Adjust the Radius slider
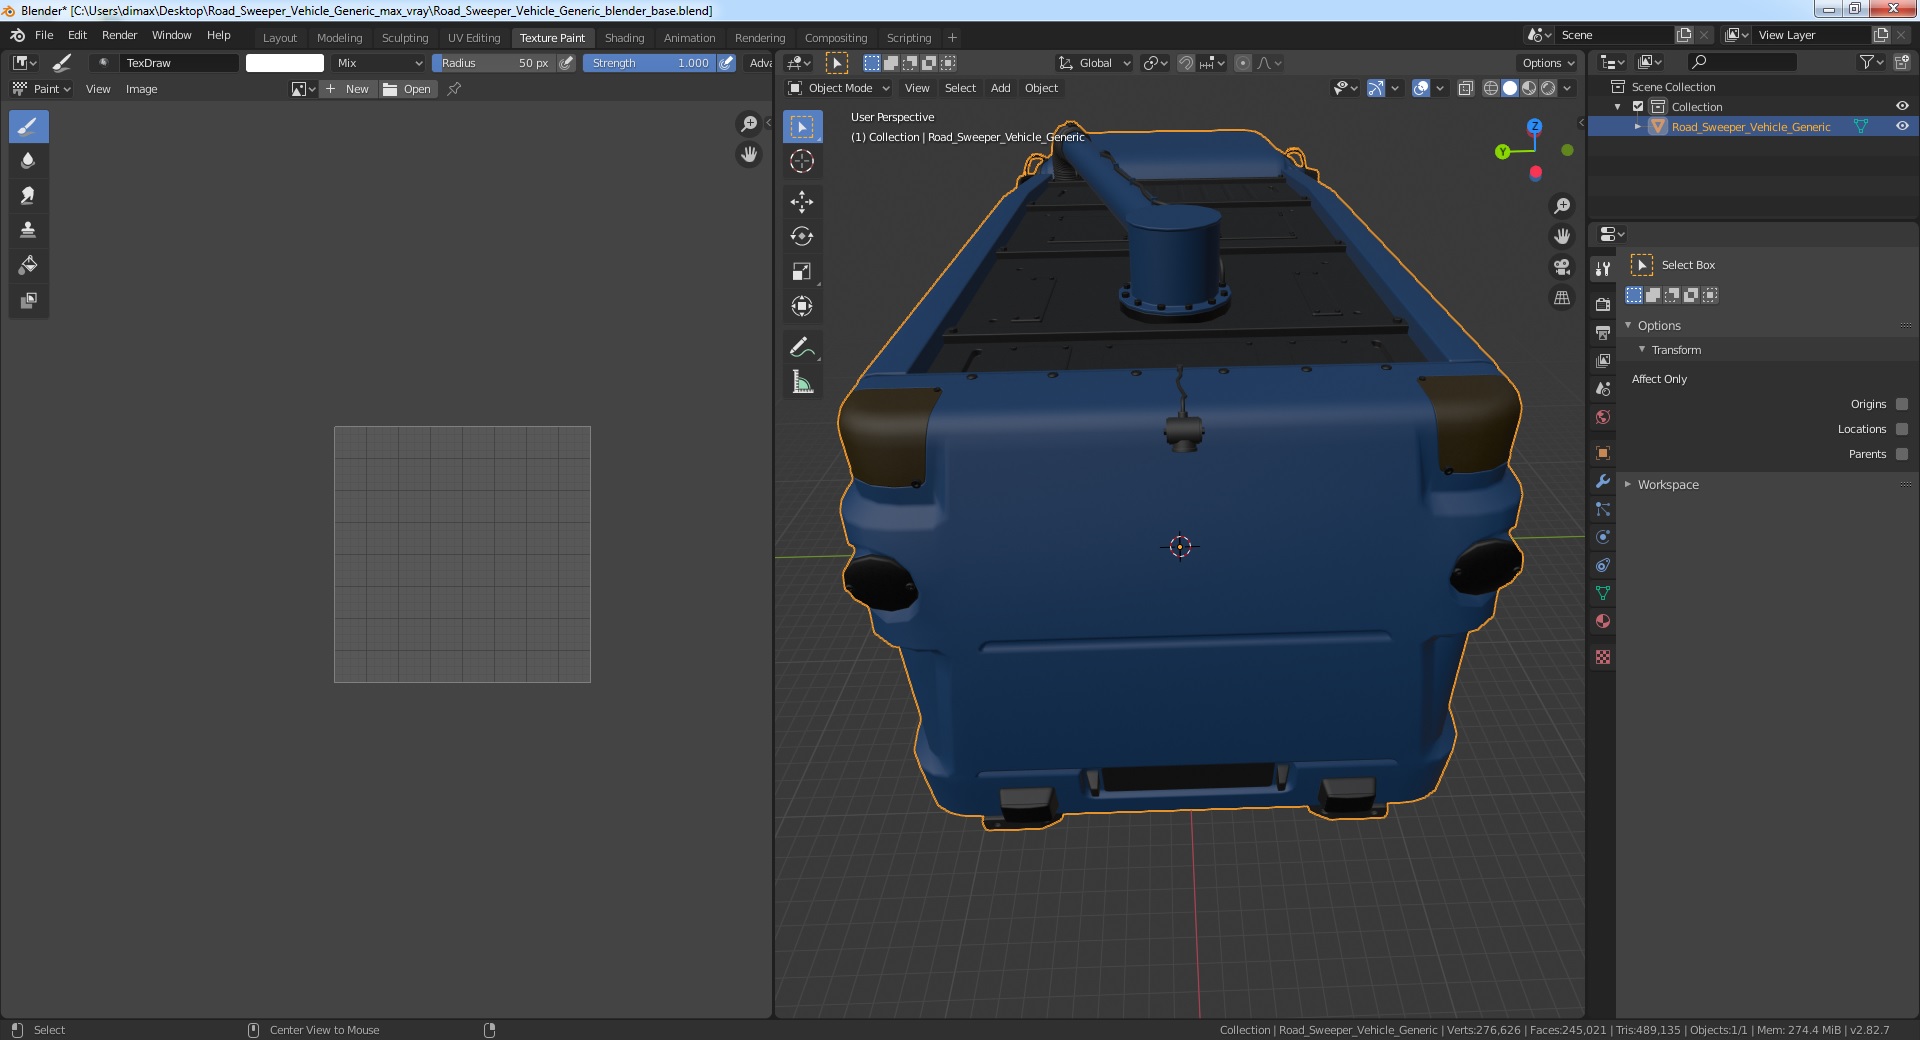 pyautogui.click(x=494, y=63)
